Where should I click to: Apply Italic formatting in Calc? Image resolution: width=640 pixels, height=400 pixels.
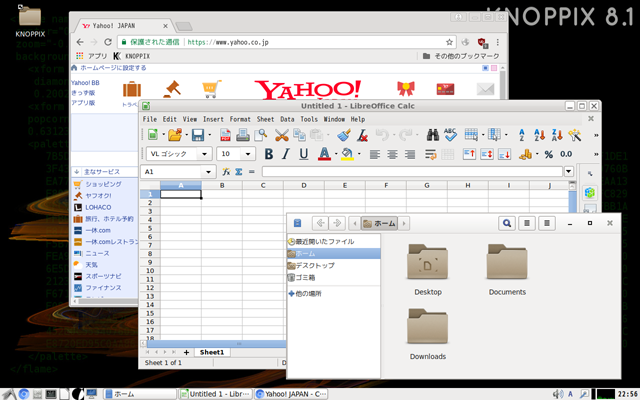(286, 154)
